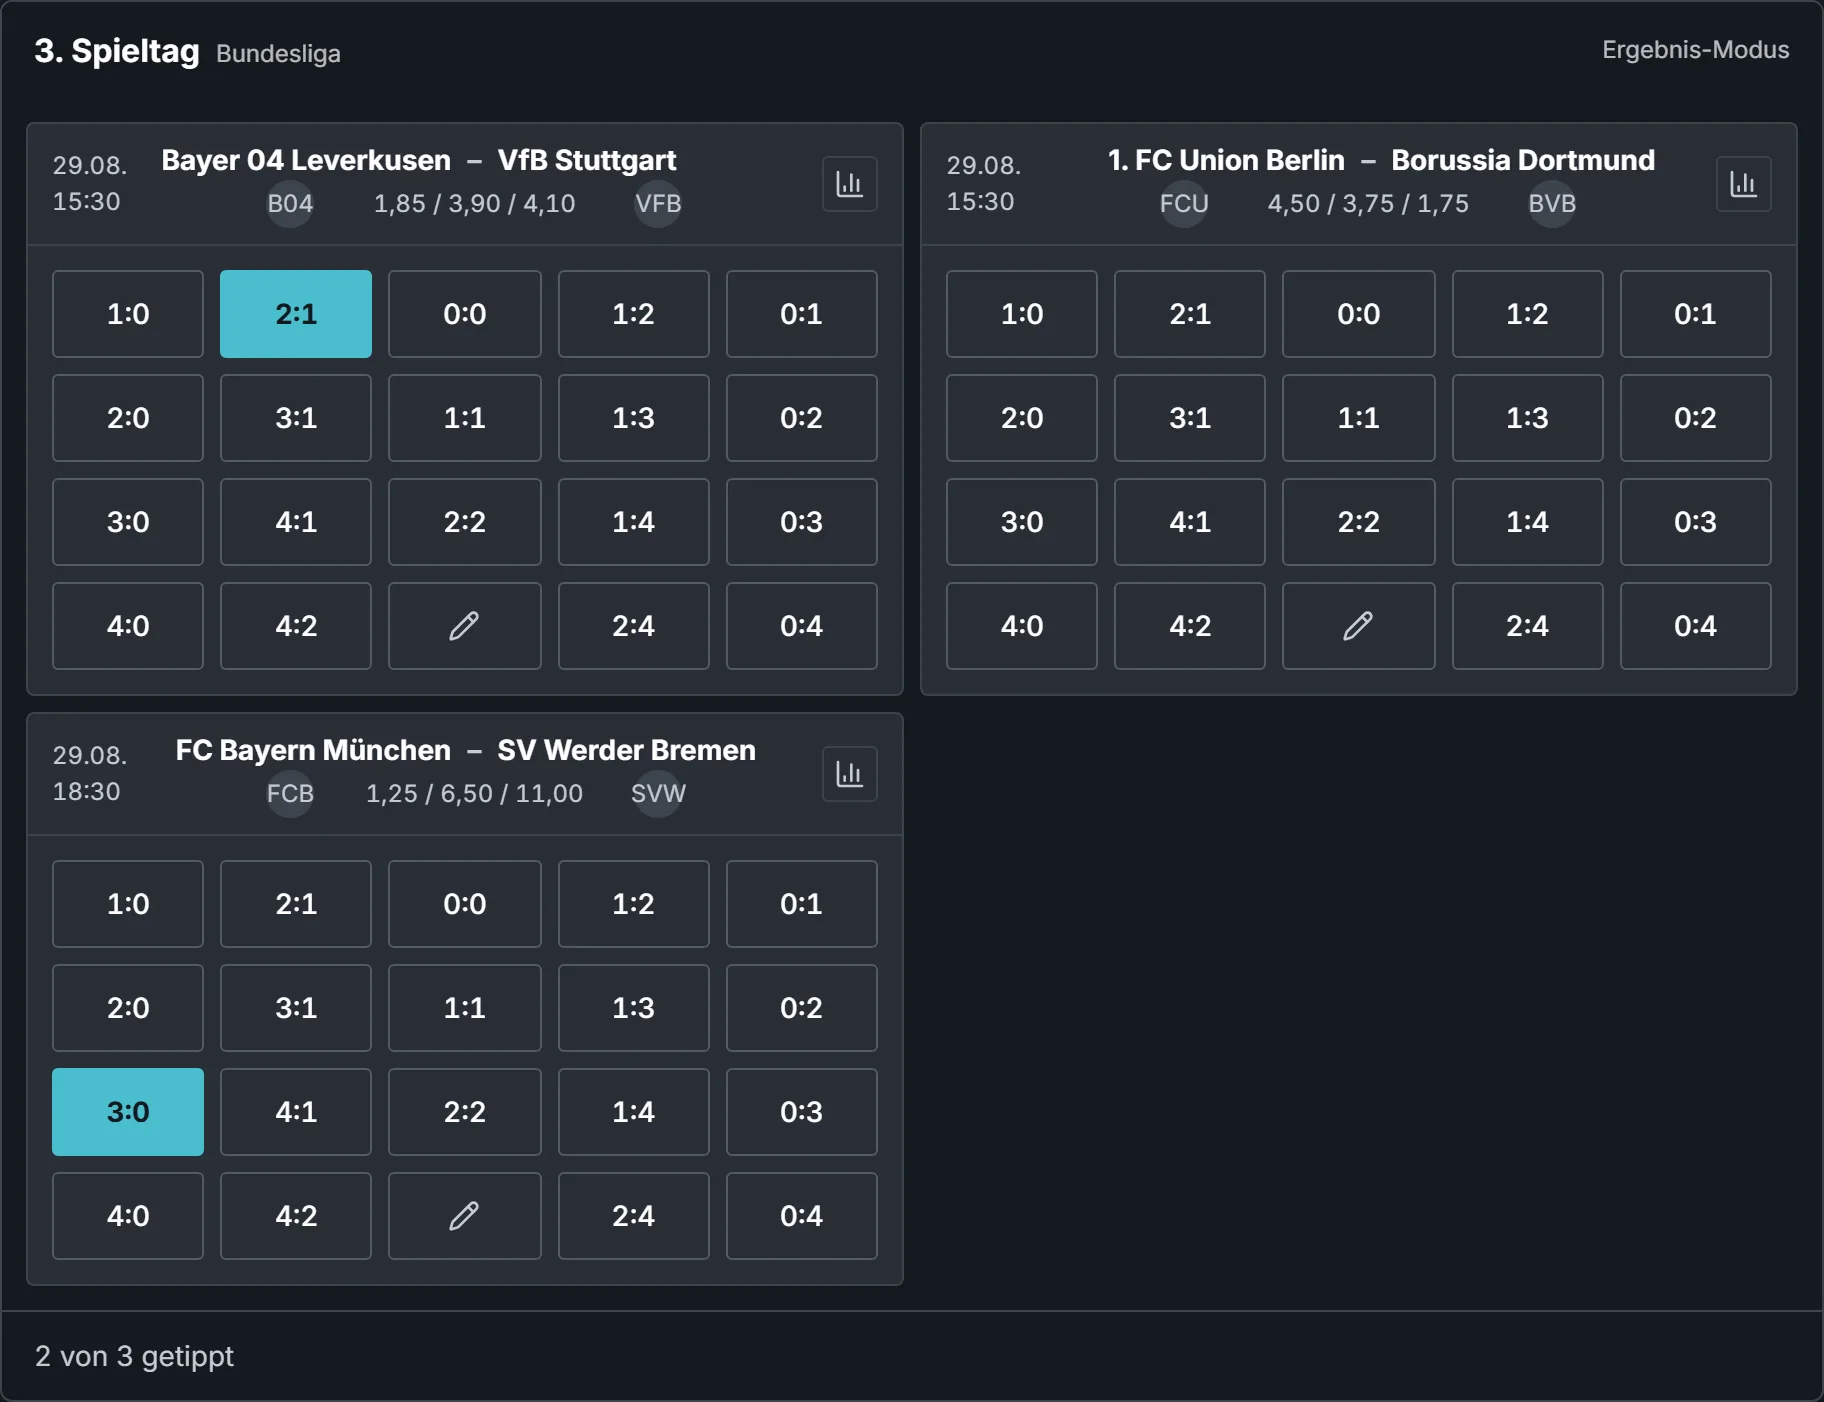Click the odds 1,85 / 3,90 / 4,10
This screenshot has width=1824, height=1402.
click(x=475, y=204)
